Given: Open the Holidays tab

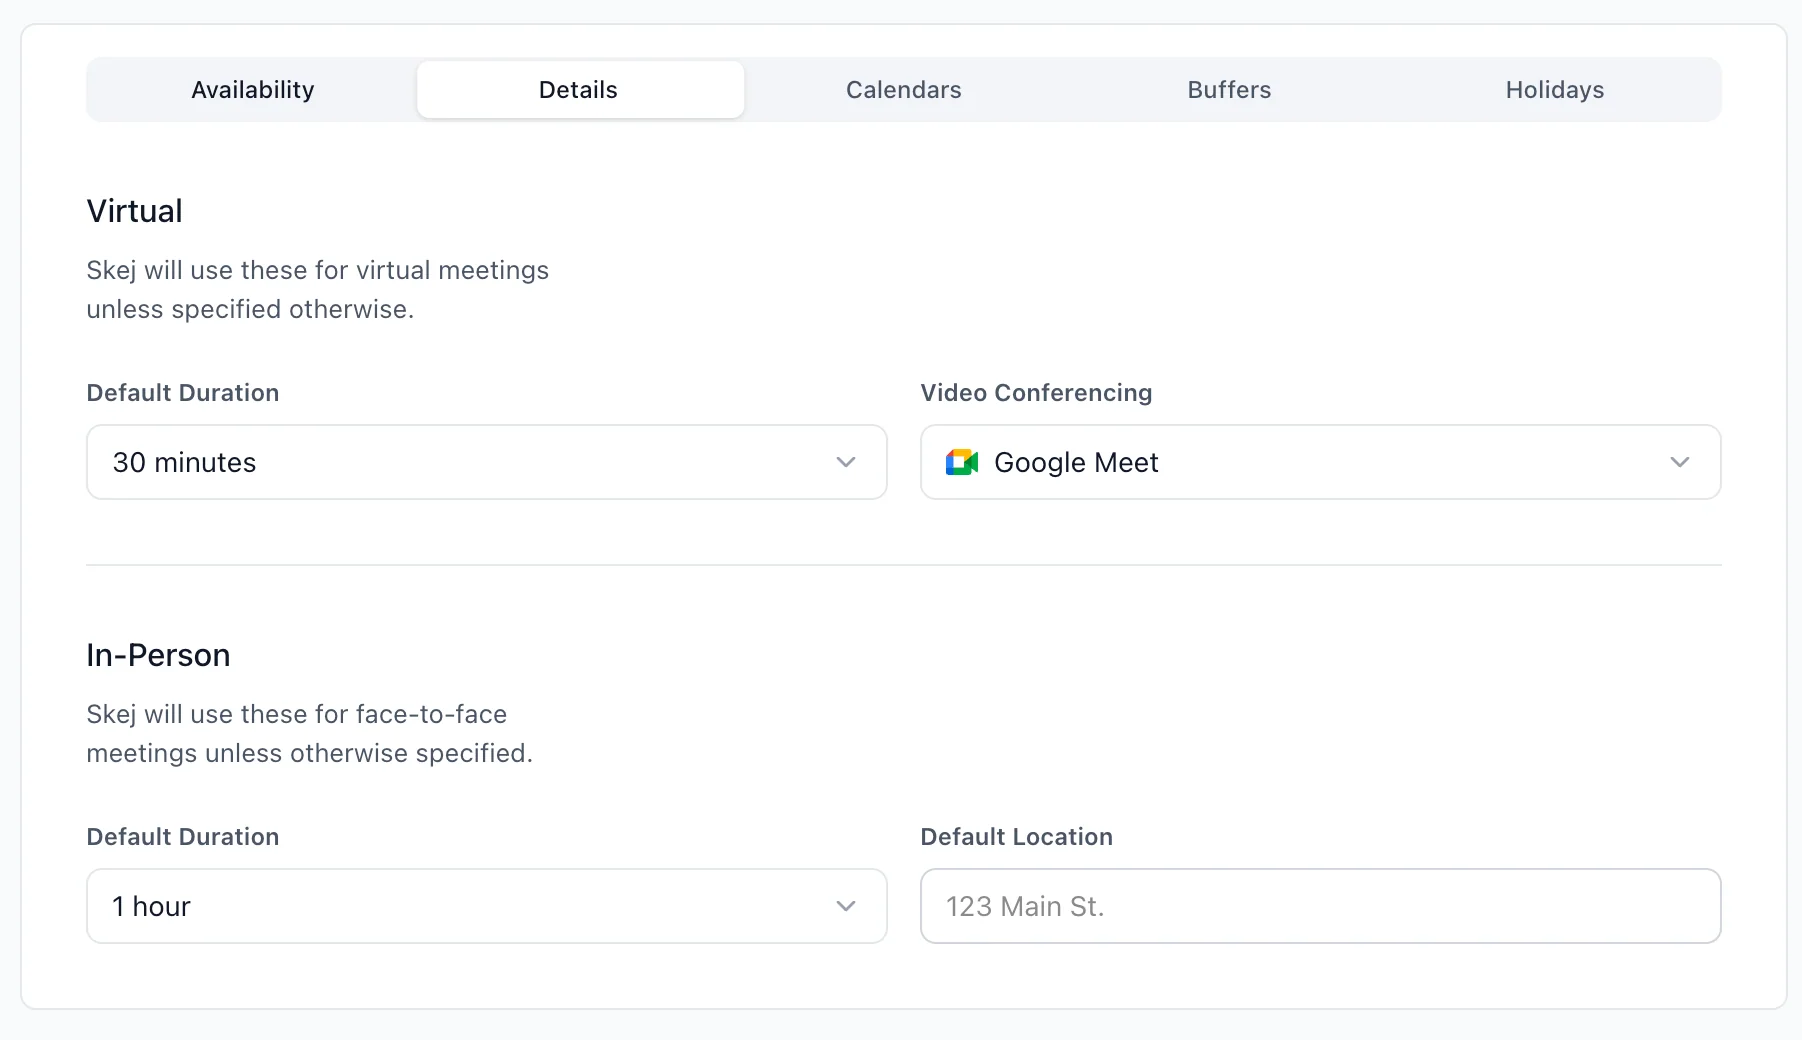Looking at the screenshot, I should coord(1555,90).
